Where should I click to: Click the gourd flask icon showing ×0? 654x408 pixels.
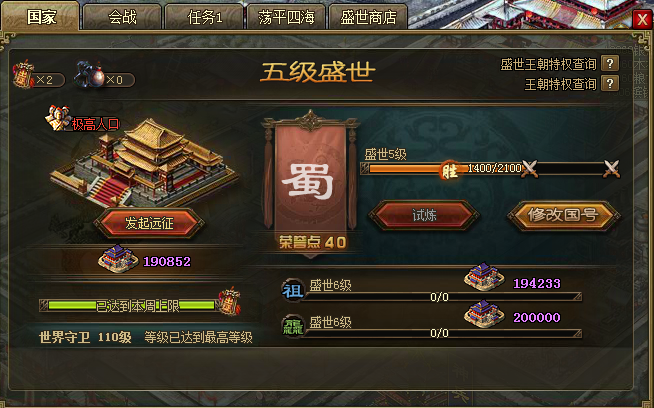point(89,74)
